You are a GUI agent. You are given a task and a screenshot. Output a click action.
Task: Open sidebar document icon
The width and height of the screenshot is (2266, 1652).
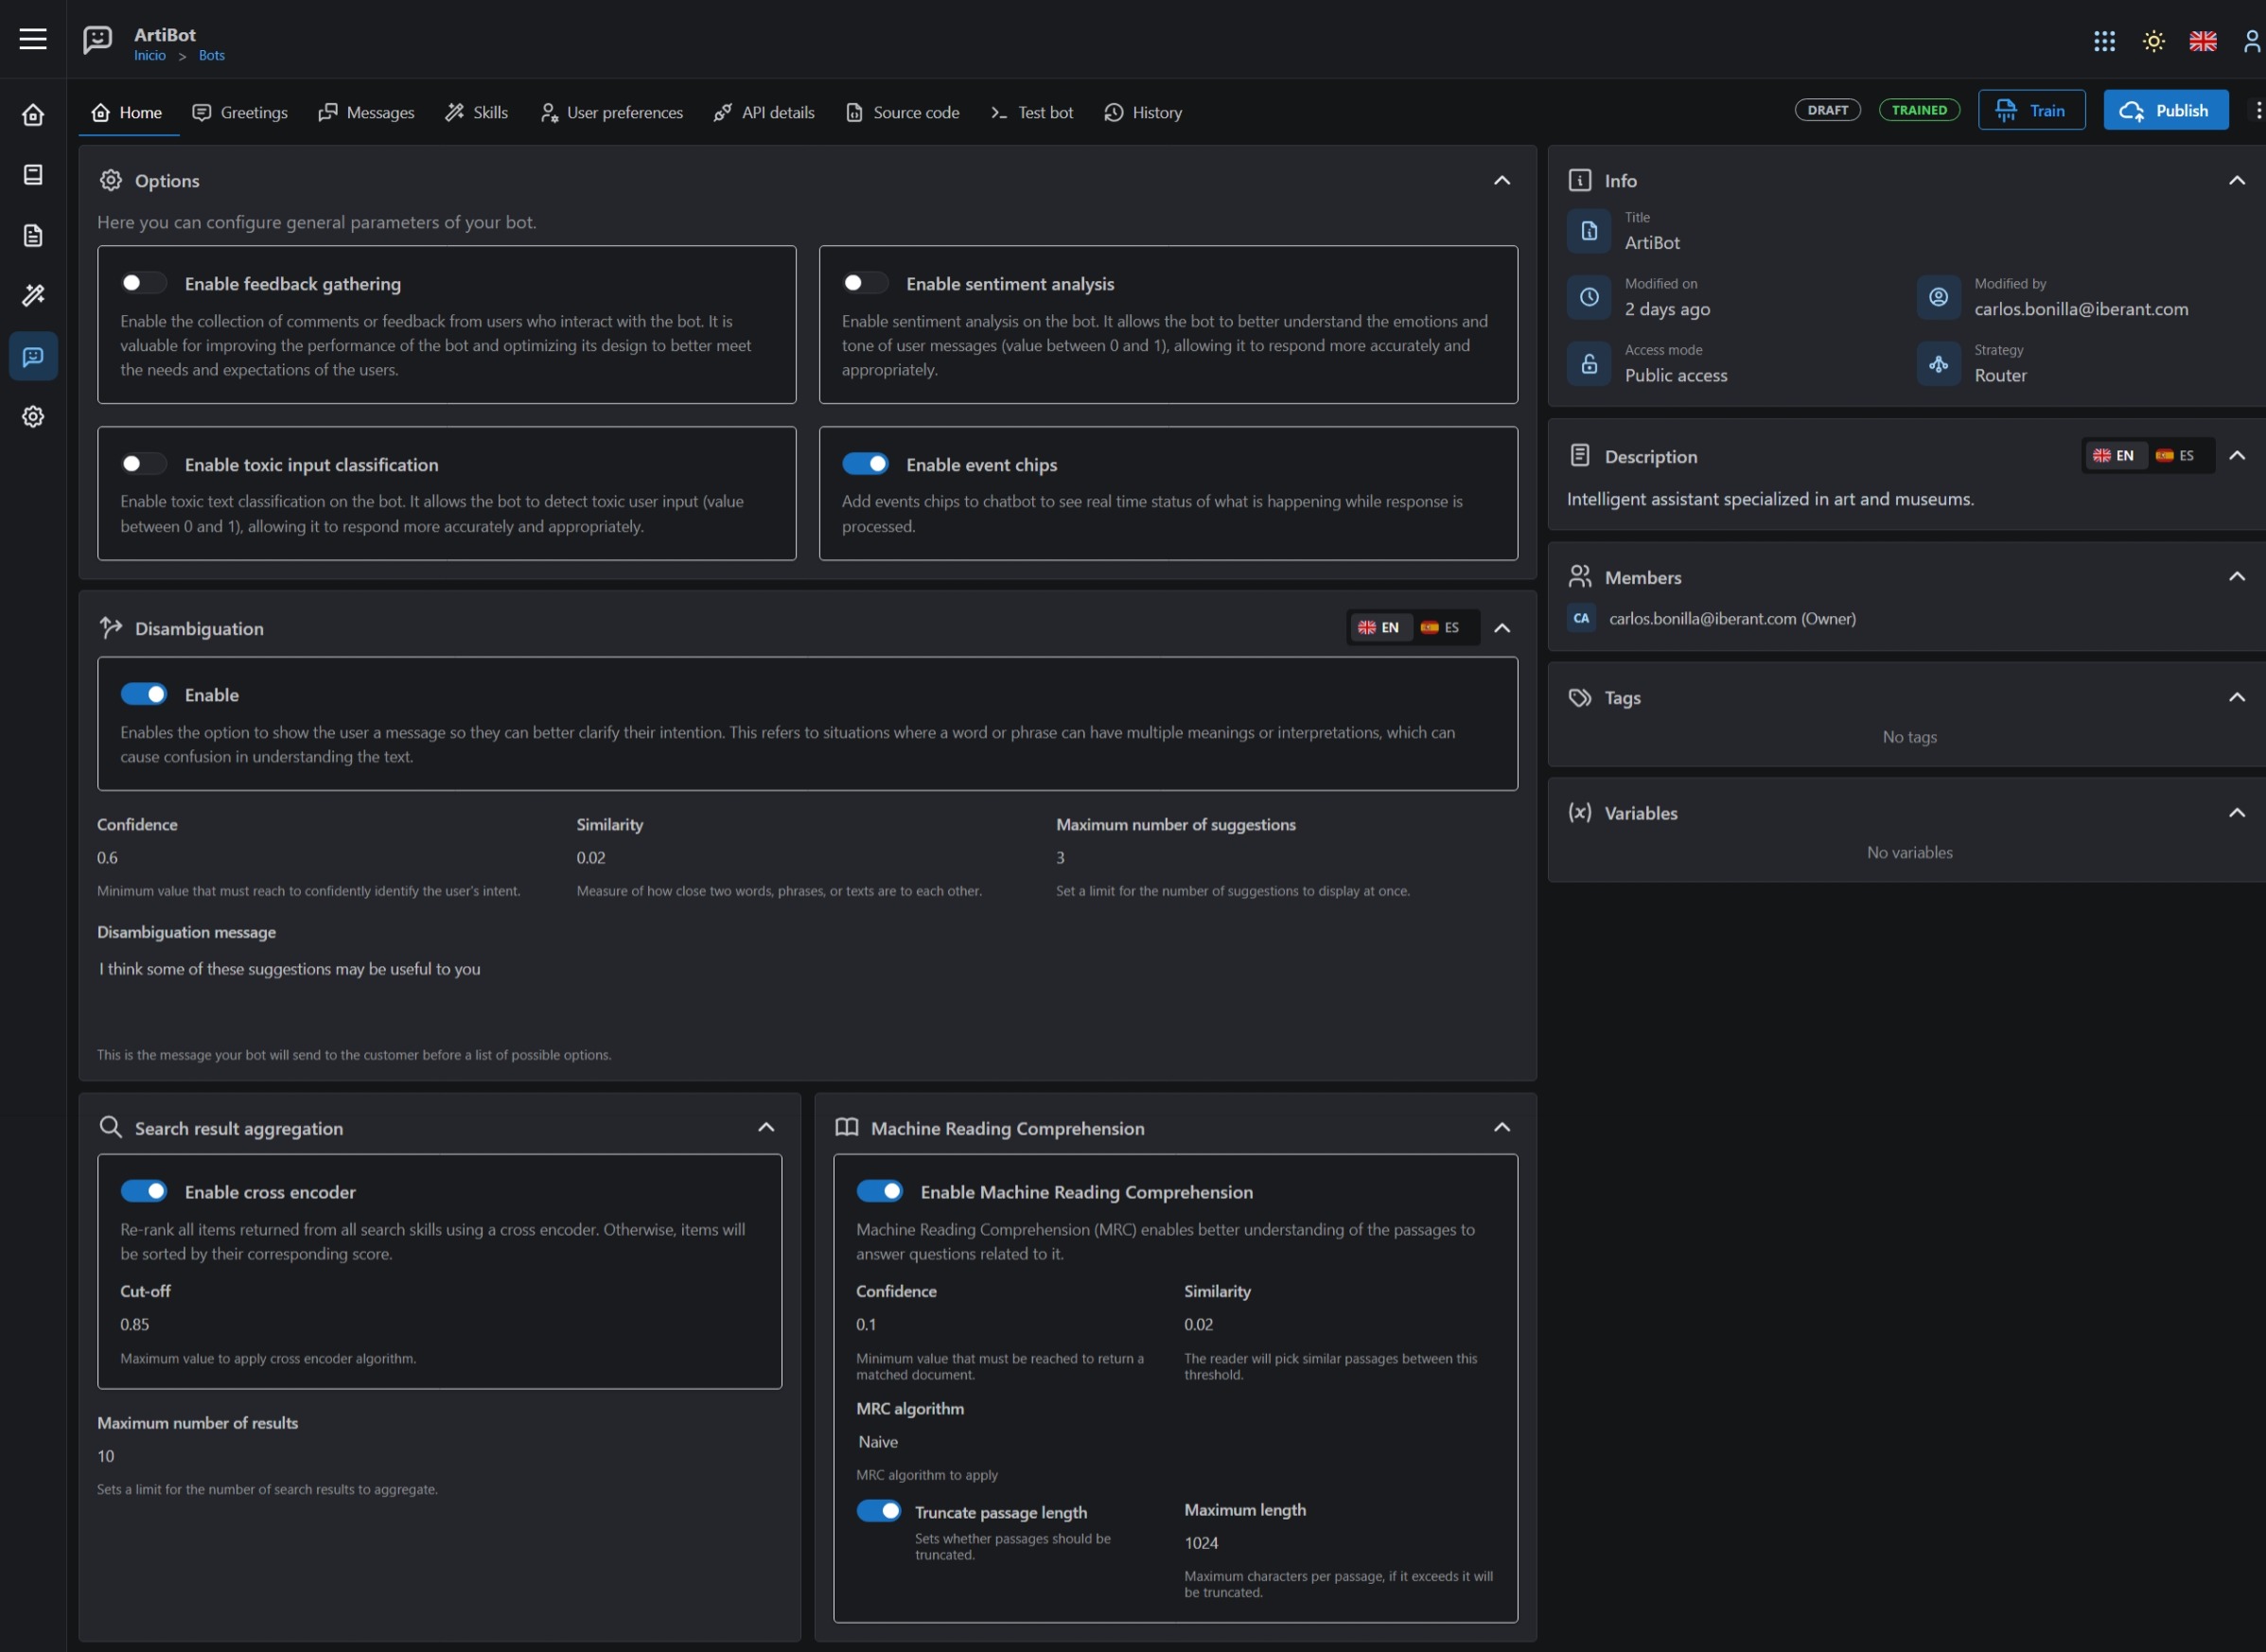[x=33, y=235]
